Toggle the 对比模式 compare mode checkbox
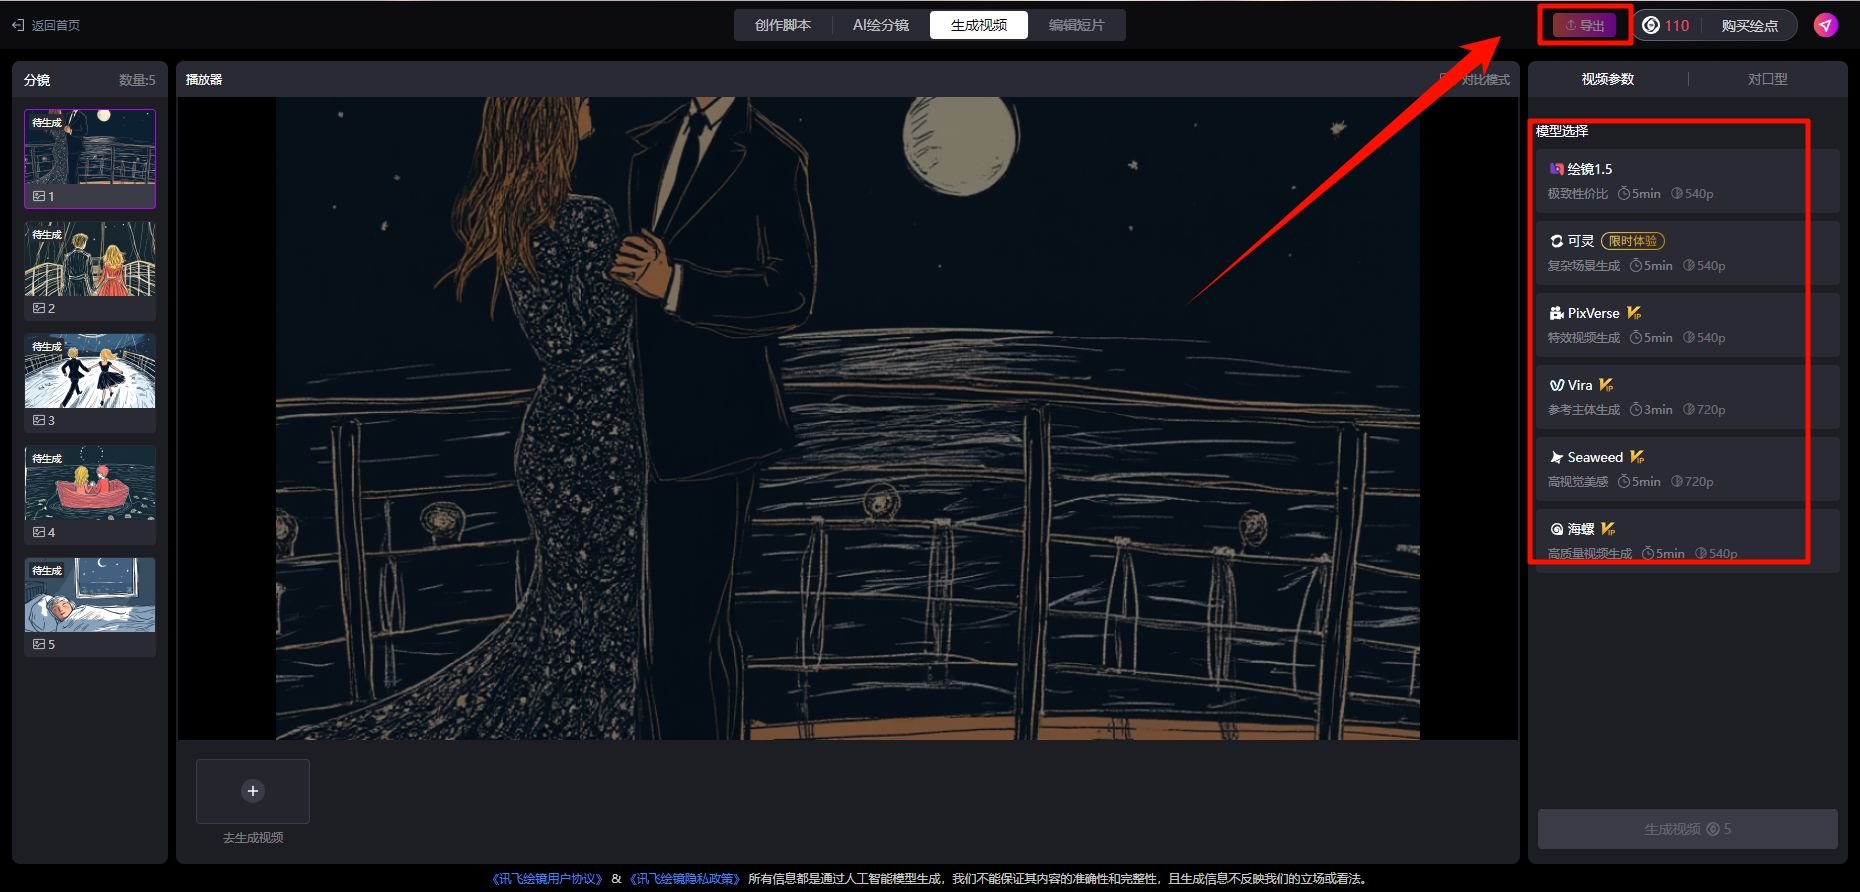 [x=1446, y=79]
